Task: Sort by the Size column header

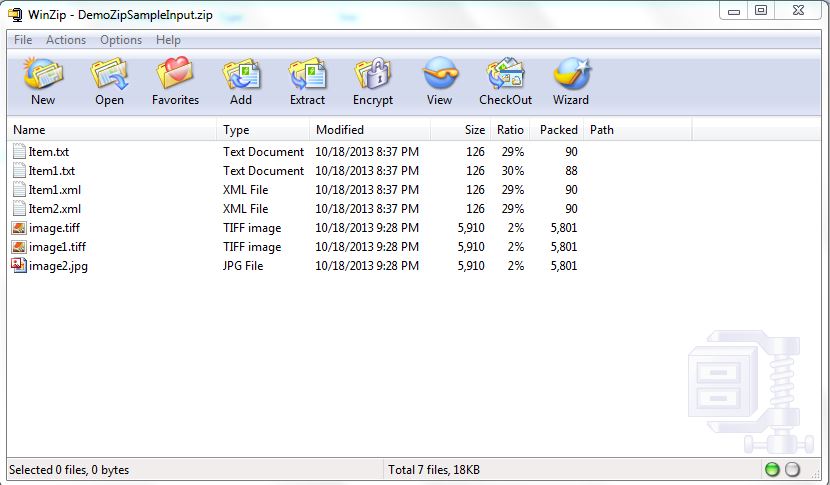Action: click(x=461, y=130)
